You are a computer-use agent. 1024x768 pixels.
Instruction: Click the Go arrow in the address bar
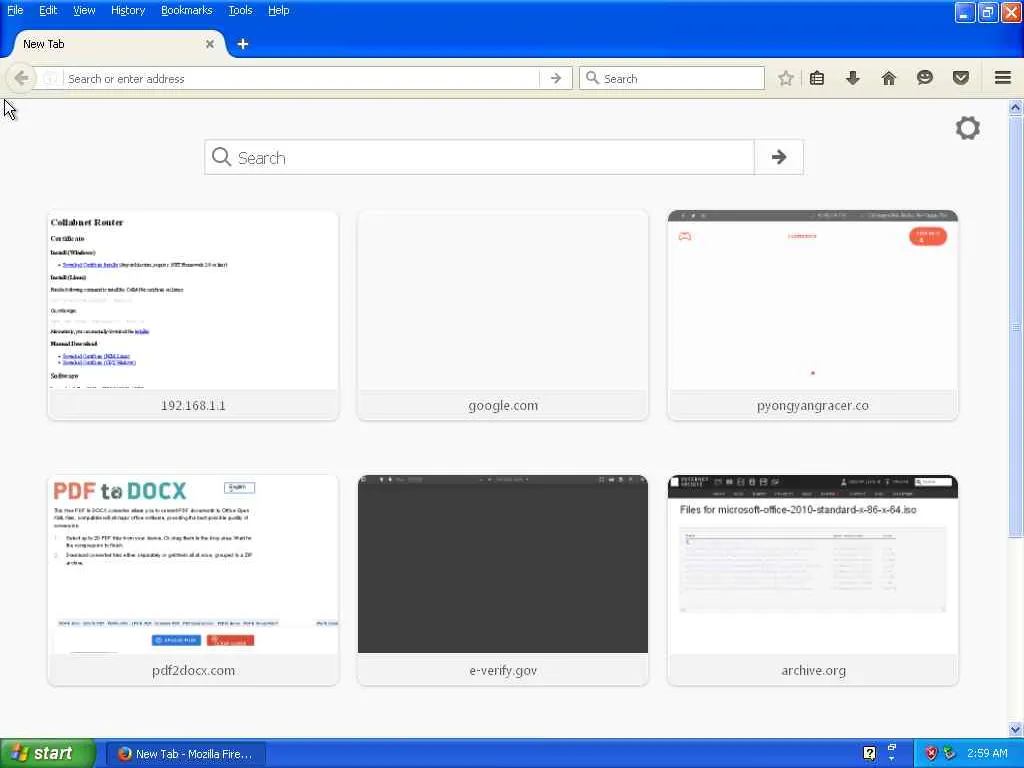tap(556, 78)
